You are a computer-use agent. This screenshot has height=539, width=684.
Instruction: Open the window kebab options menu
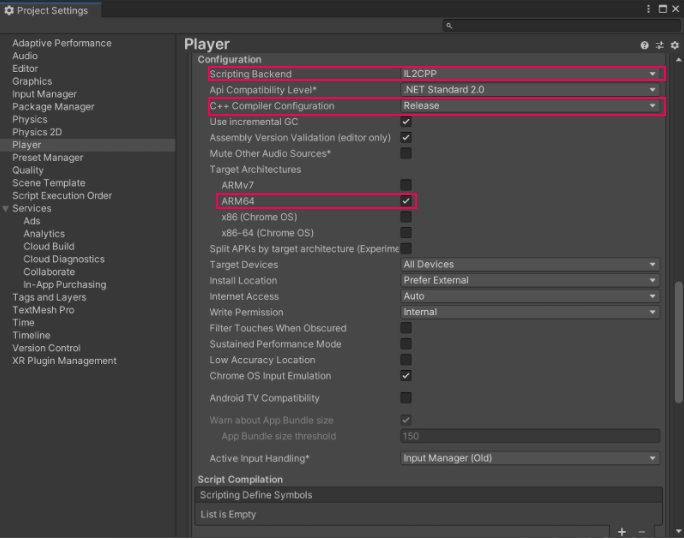coord(650,9)
